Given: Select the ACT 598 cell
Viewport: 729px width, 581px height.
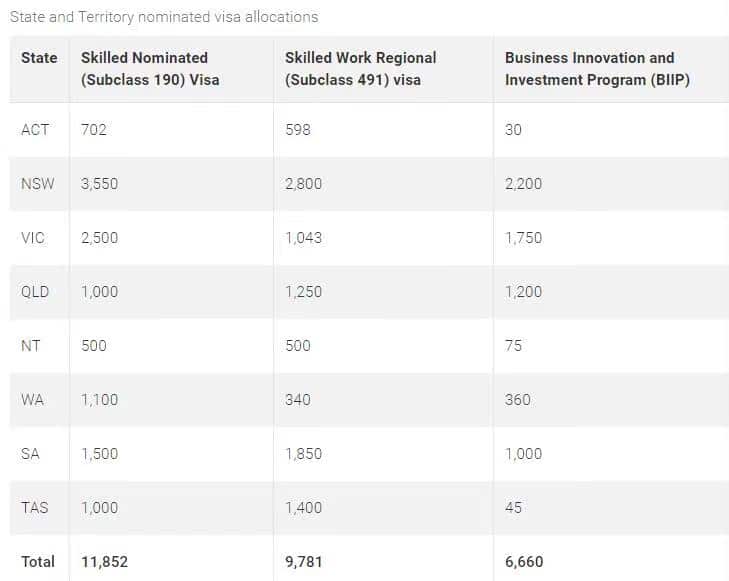Looking at the screenshot, I should click(298, 129).
